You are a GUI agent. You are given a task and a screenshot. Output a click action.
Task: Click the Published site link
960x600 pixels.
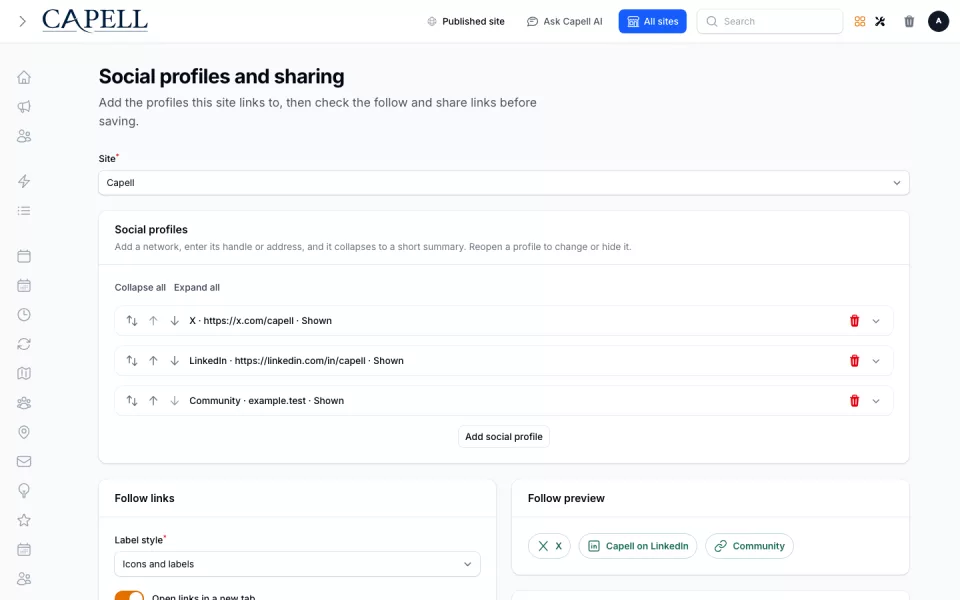tap(466, 21)
